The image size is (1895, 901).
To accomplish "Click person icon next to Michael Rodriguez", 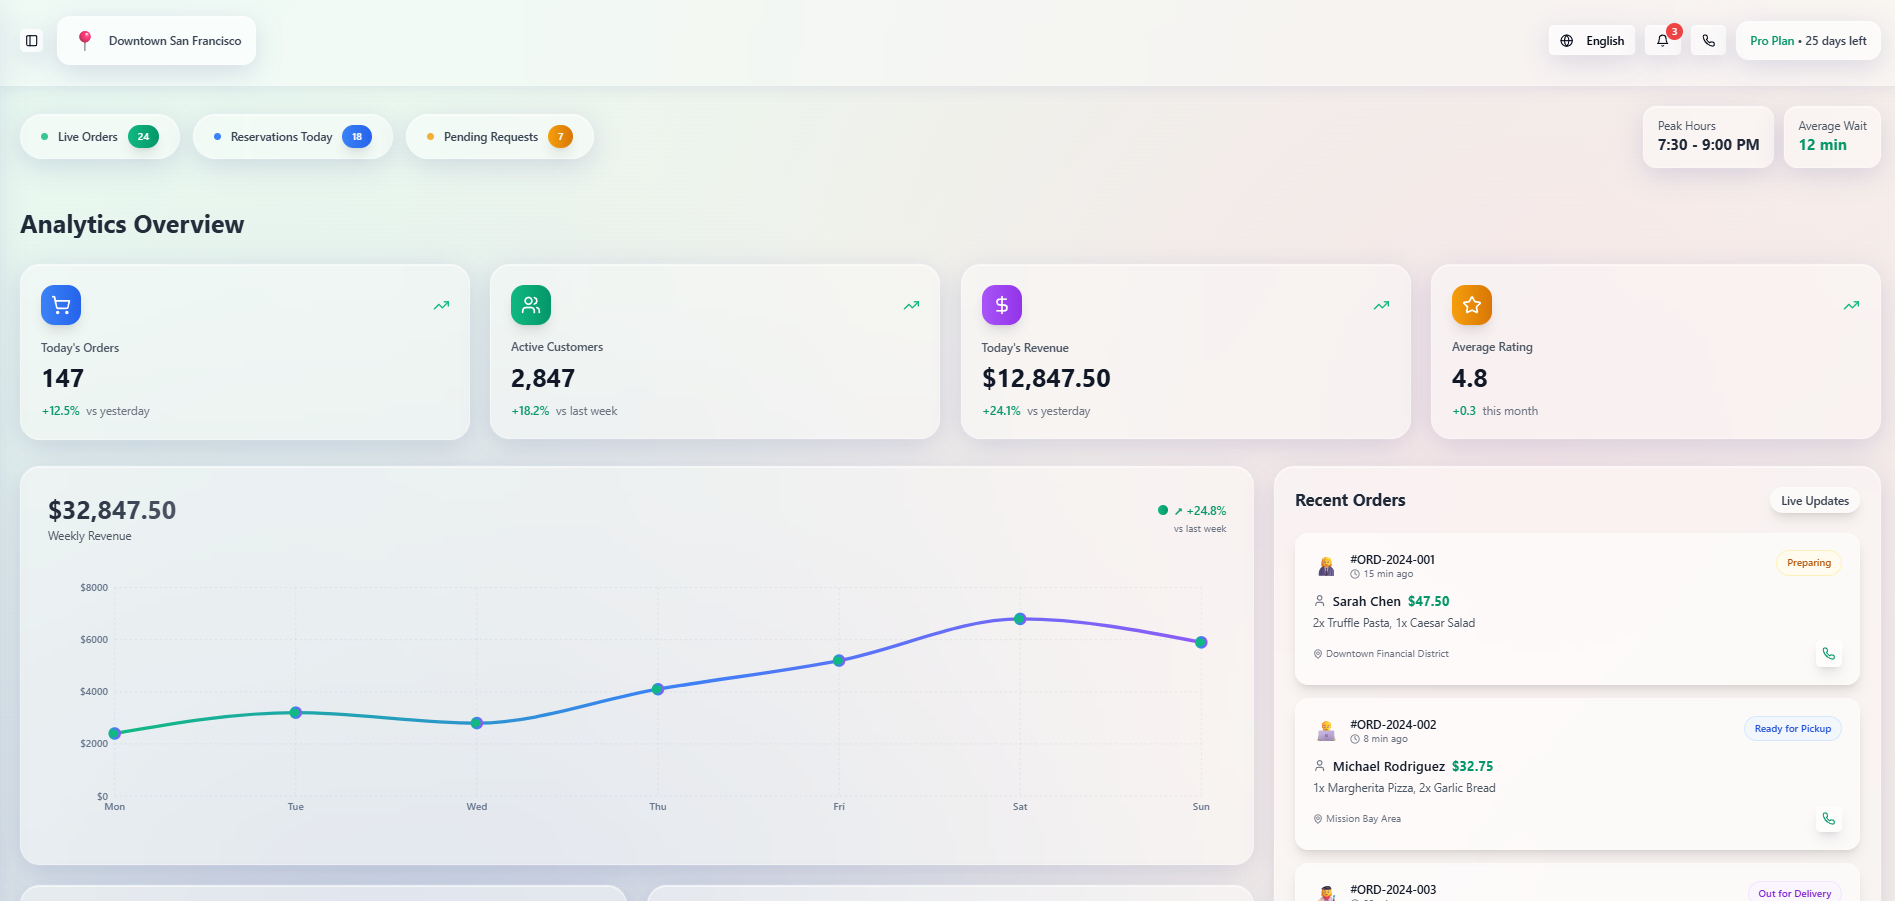I will coord(1319,766).
